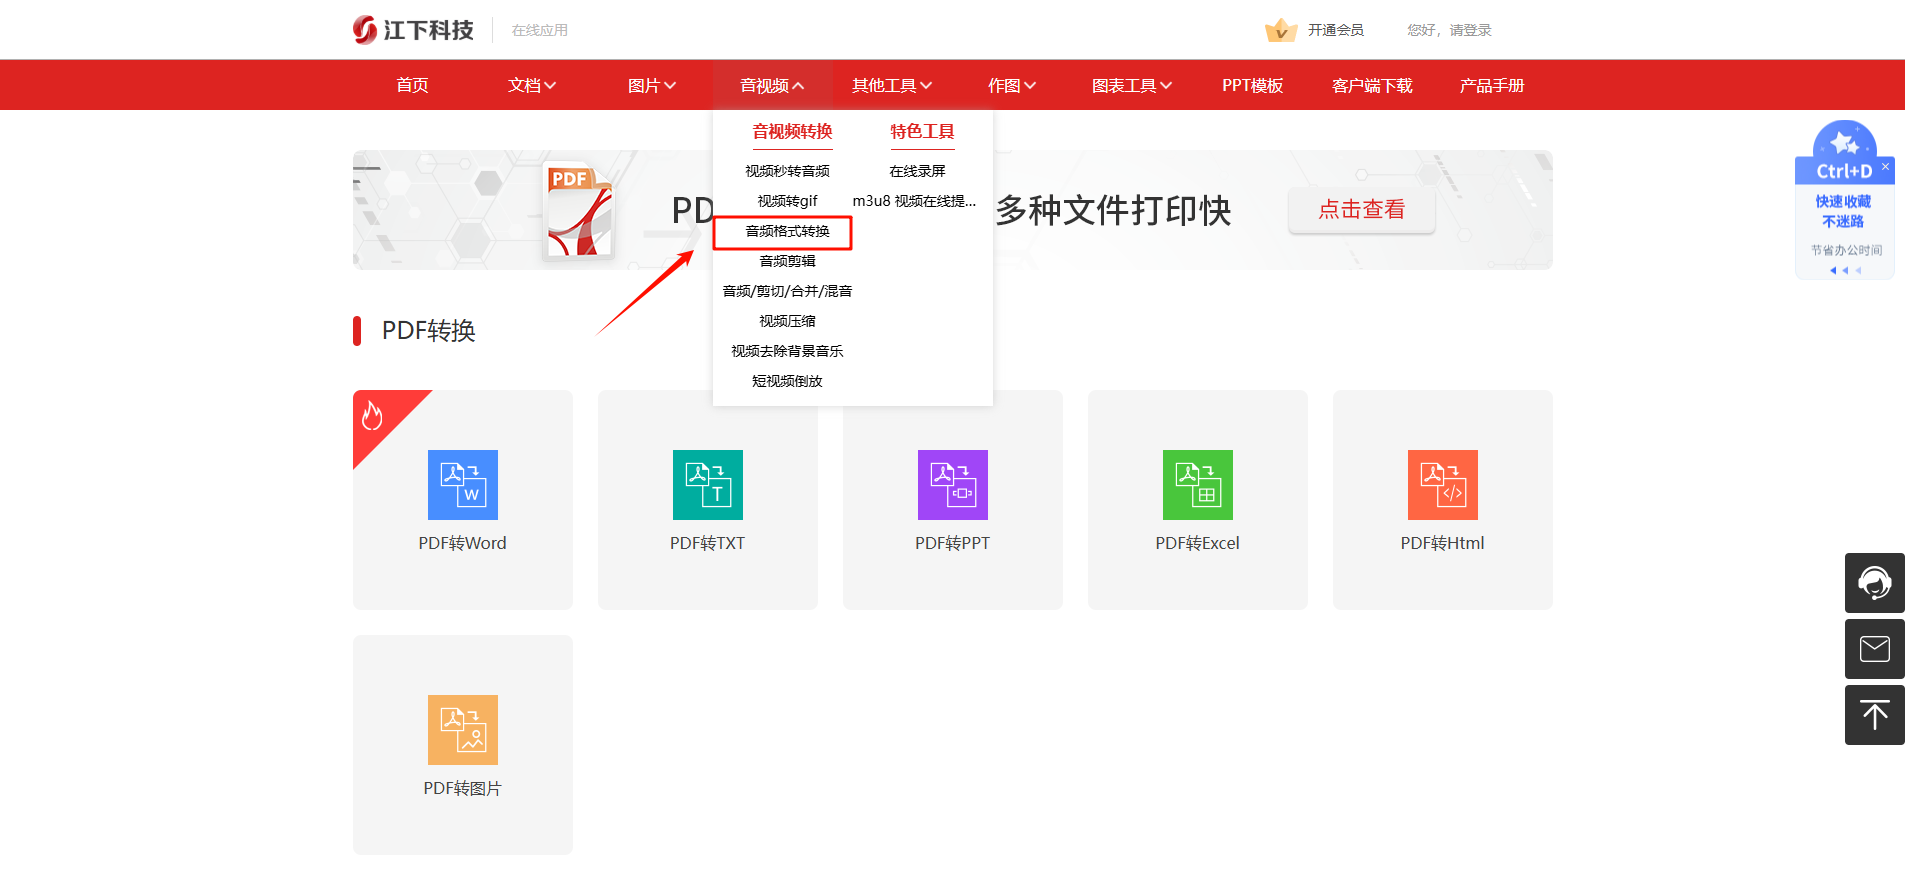The height and width of the screenshot is (882, 1905).
Task: Select 在线录屏 from 特色工具
Action: tap(917, 171)
